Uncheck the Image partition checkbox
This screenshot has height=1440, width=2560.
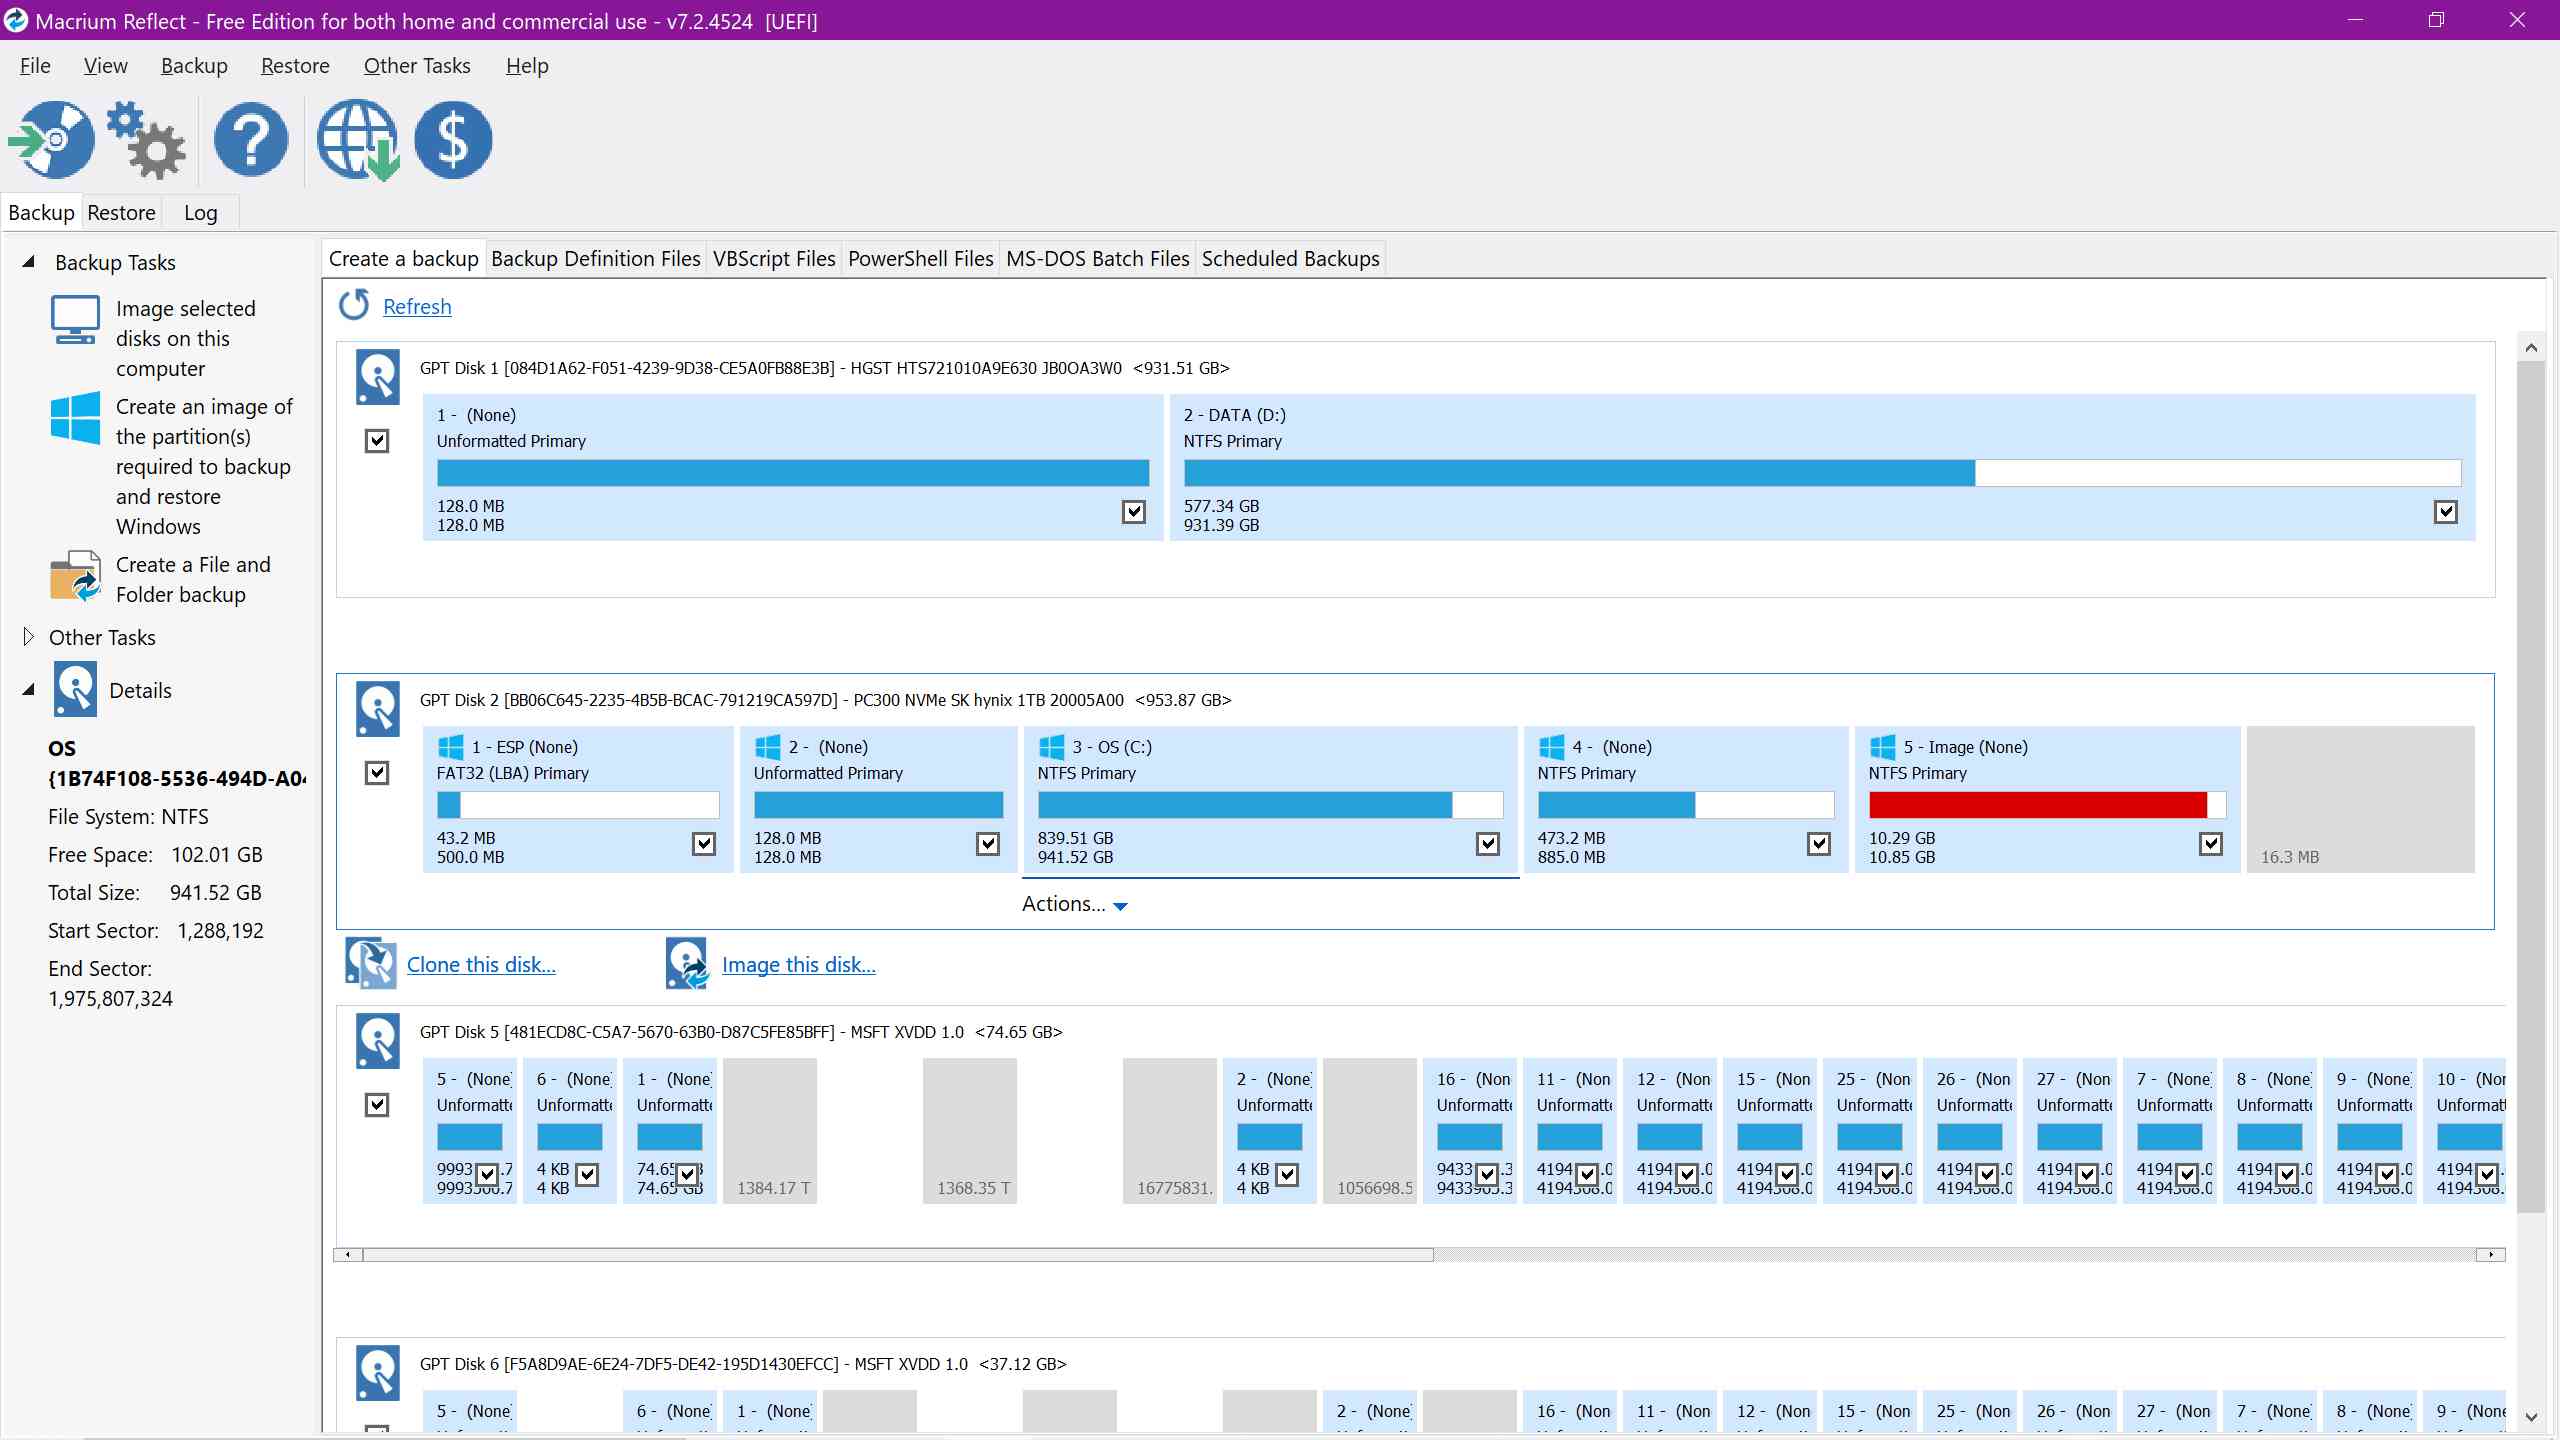2211,844
